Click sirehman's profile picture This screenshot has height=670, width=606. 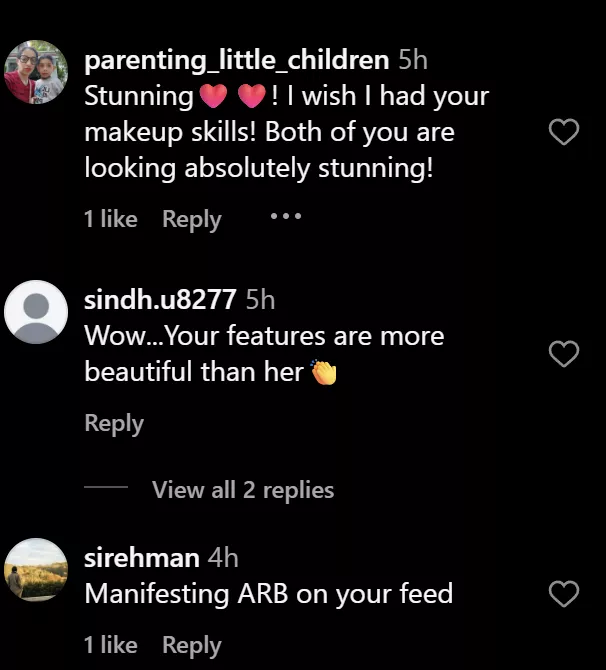click(x=36, y=570)
